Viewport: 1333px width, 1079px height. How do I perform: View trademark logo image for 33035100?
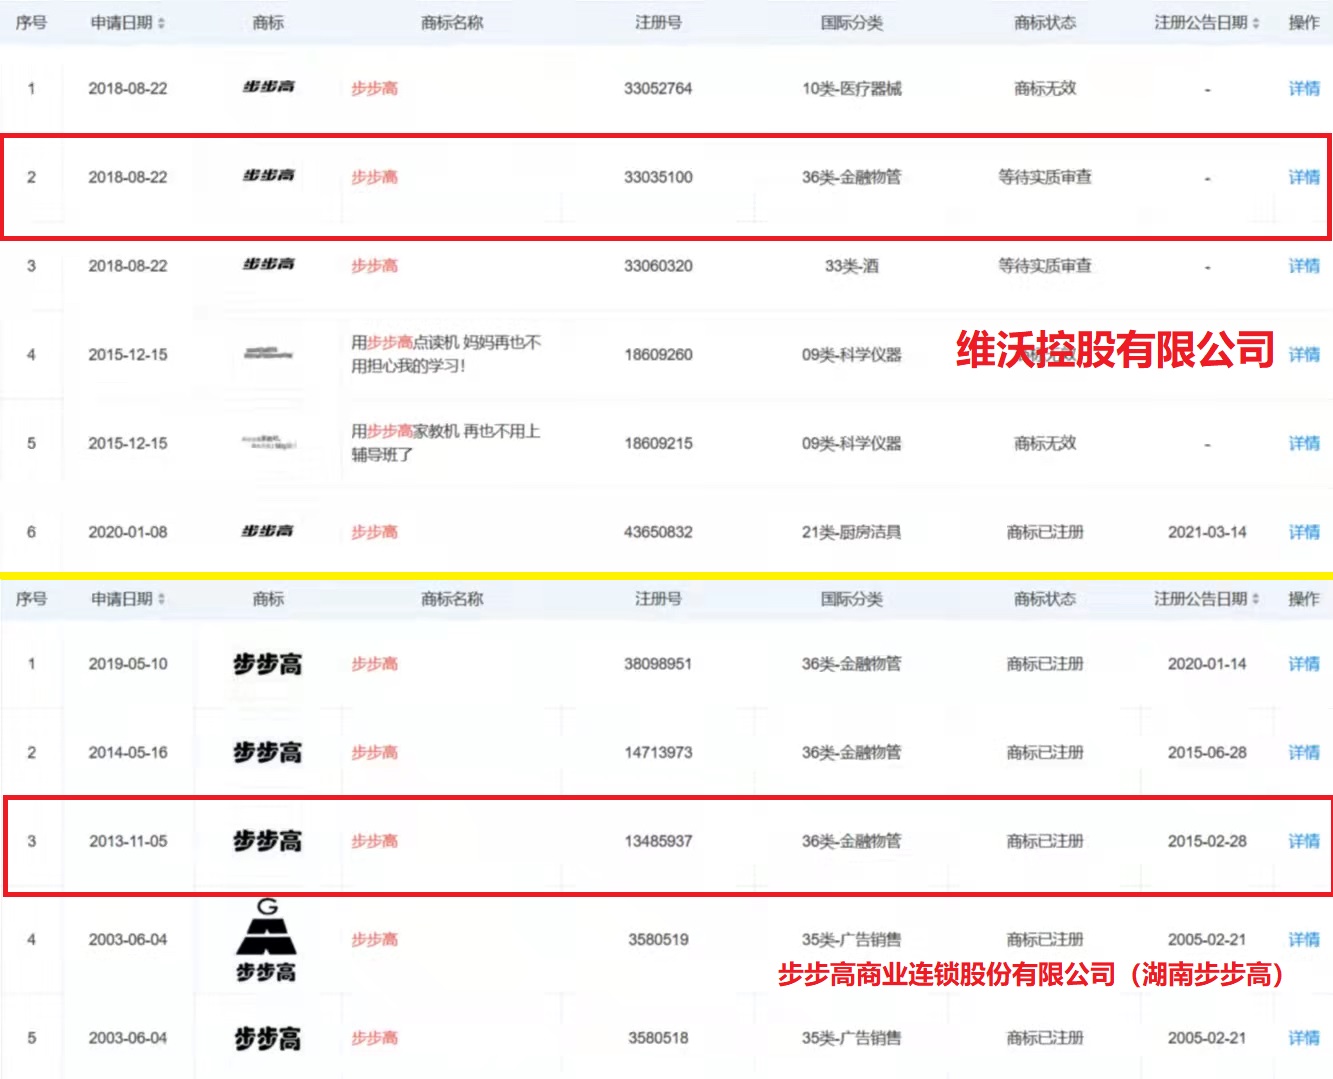(x=268, y=175)
